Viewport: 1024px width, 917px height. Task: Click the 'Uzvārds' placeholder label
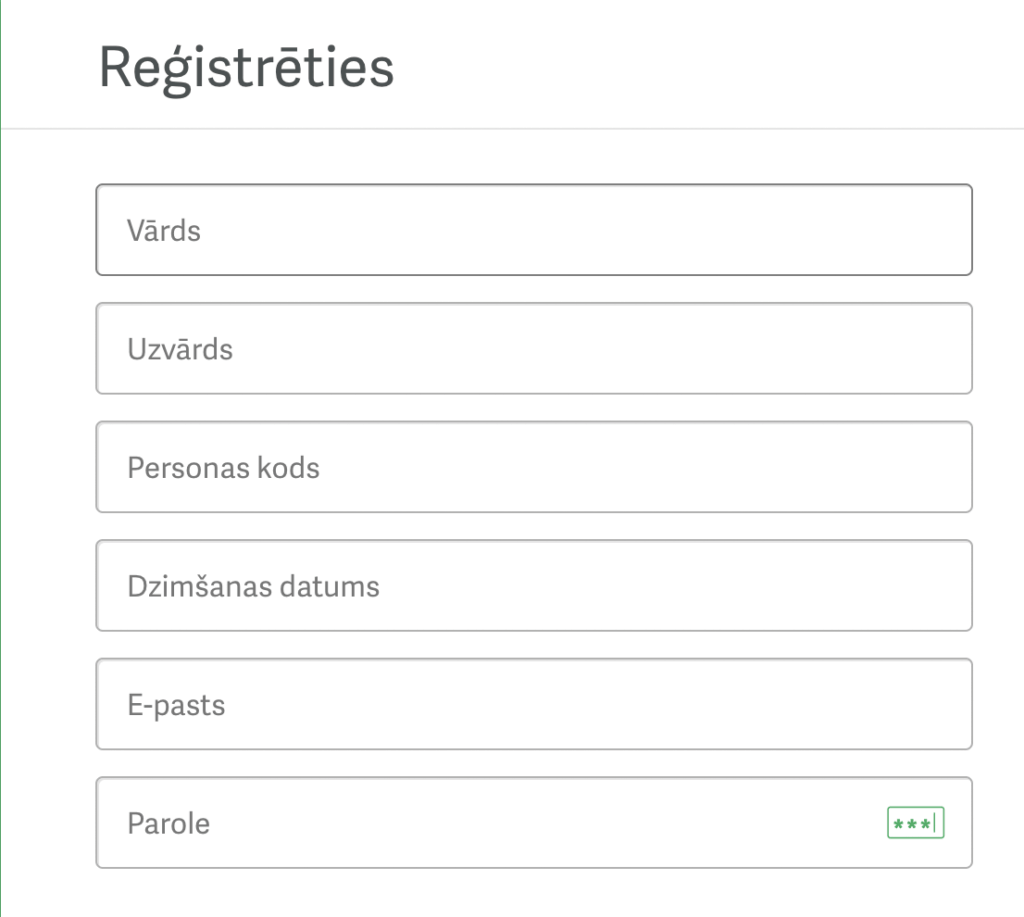pyautogui.click(x=180, y=349)
